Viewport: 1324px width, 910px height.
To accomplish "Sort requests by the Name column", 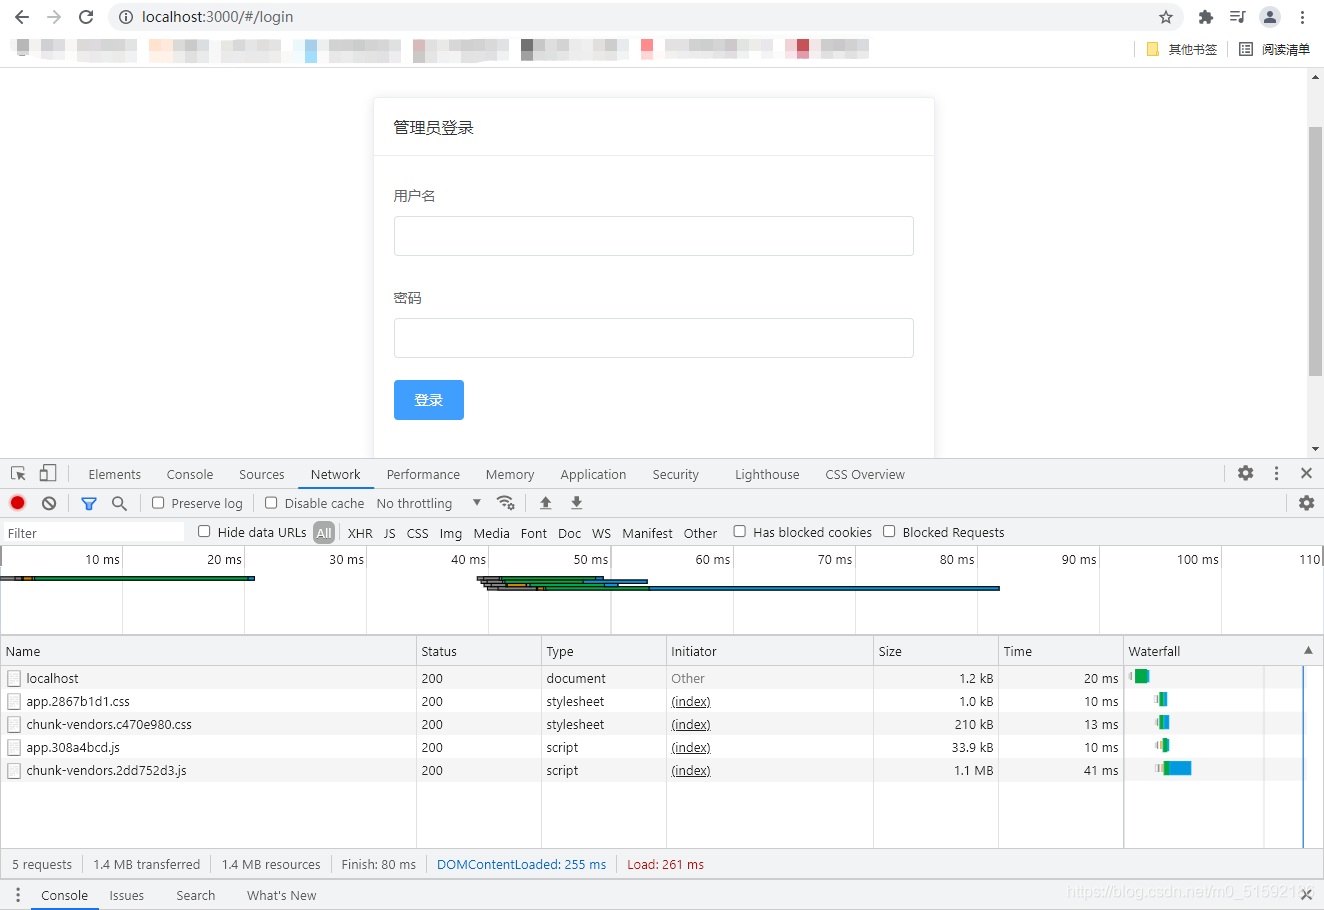I will click(x=208, y=651).
